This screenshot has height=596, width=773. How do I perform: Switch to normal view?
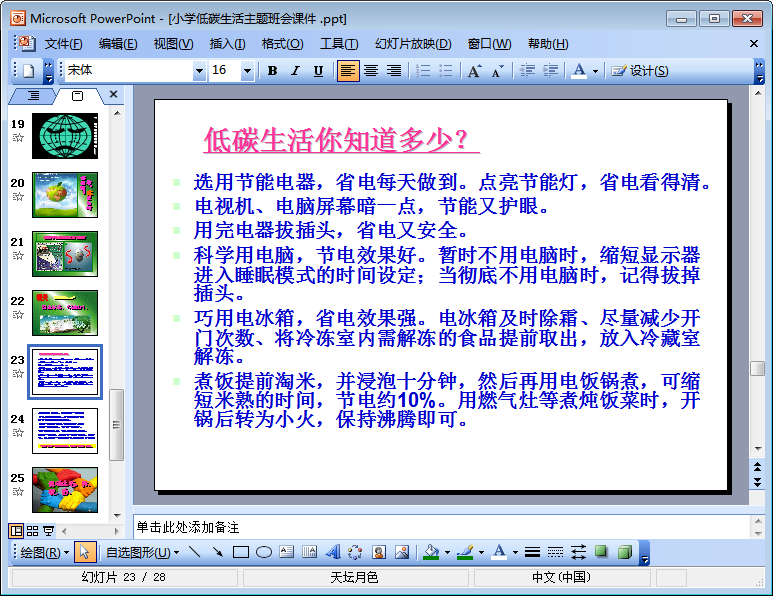[x=16, y=531]
